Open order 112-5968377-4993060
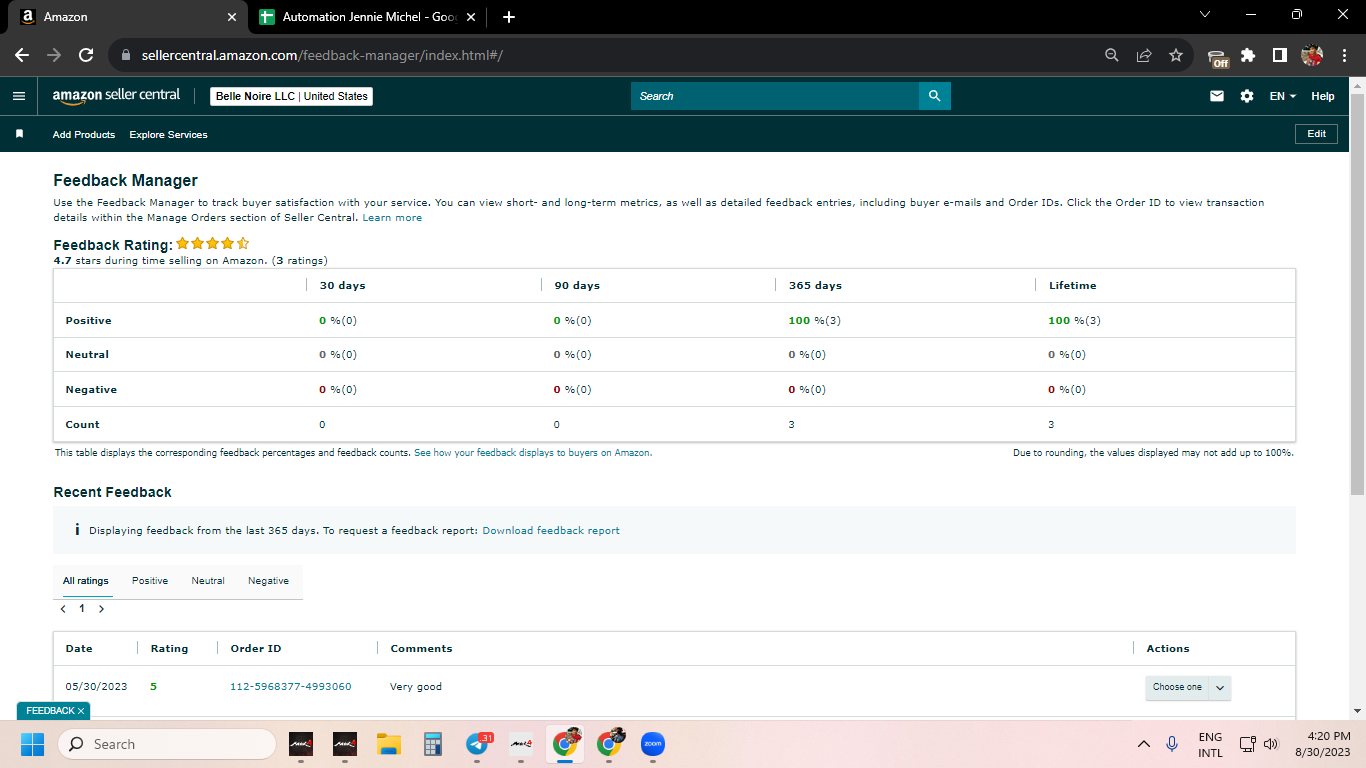 pyautogui.click(x=291, y=687)
